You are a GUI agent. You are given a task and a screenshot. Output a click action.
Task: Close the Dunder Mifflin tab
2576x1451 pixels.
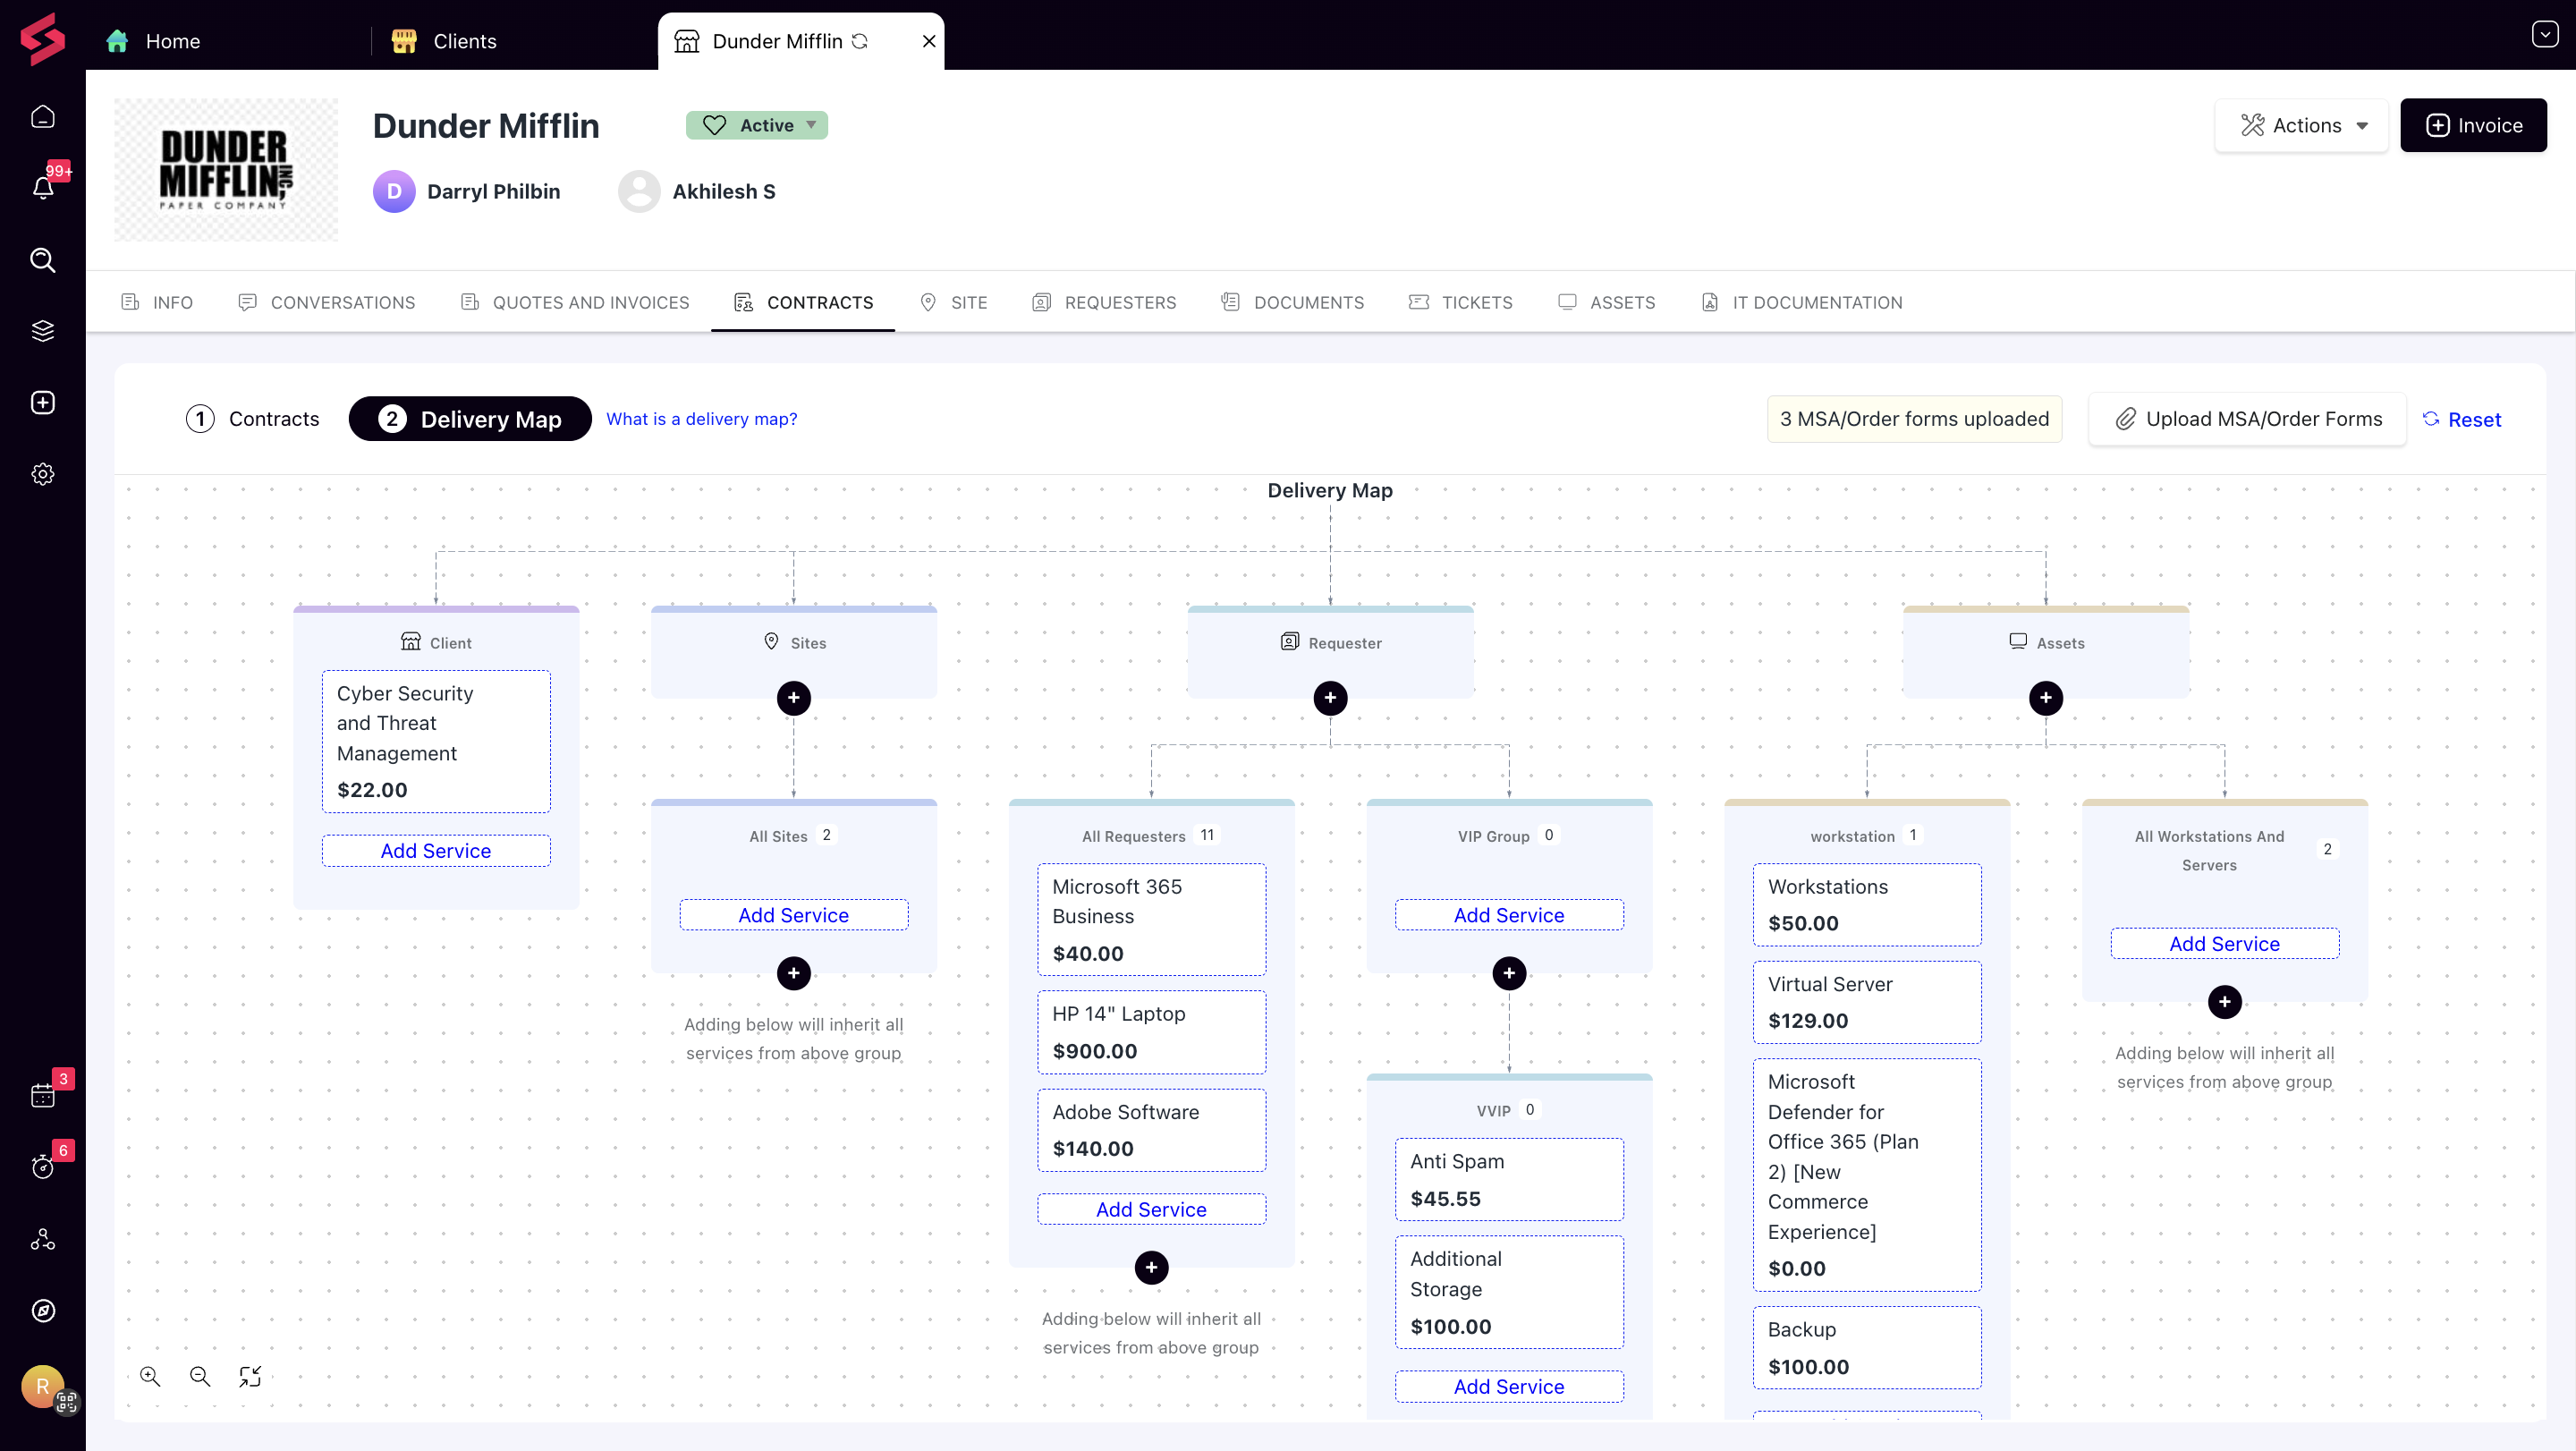(929, 41)
